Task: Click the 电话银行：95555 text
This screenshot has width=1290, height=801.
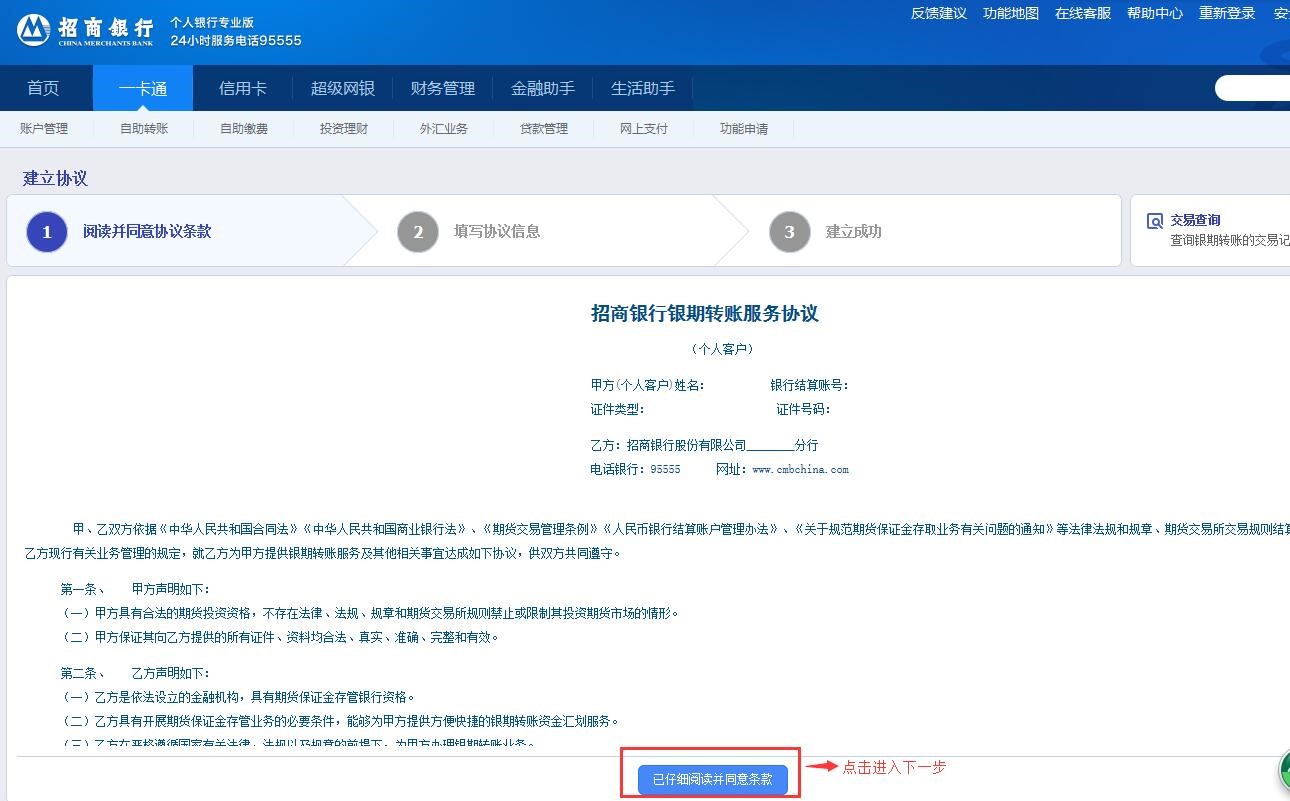Action: pyautogui.click(x=635, y=469)
